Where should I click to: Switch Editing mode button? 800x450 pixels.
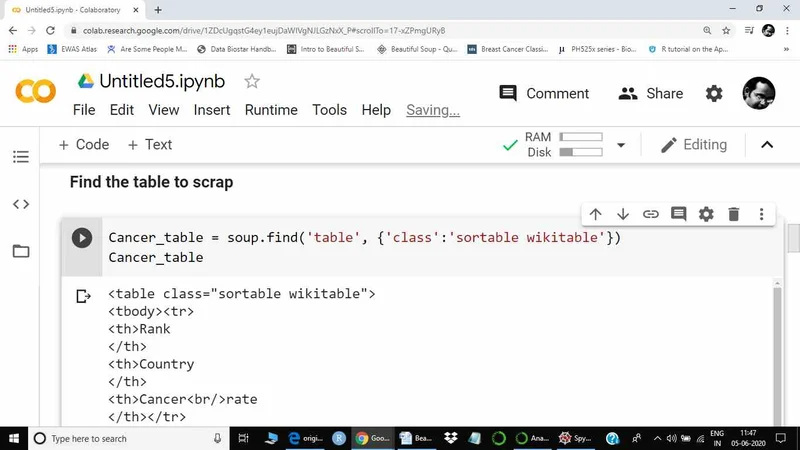pyautogui.click(x=693, y=145)
